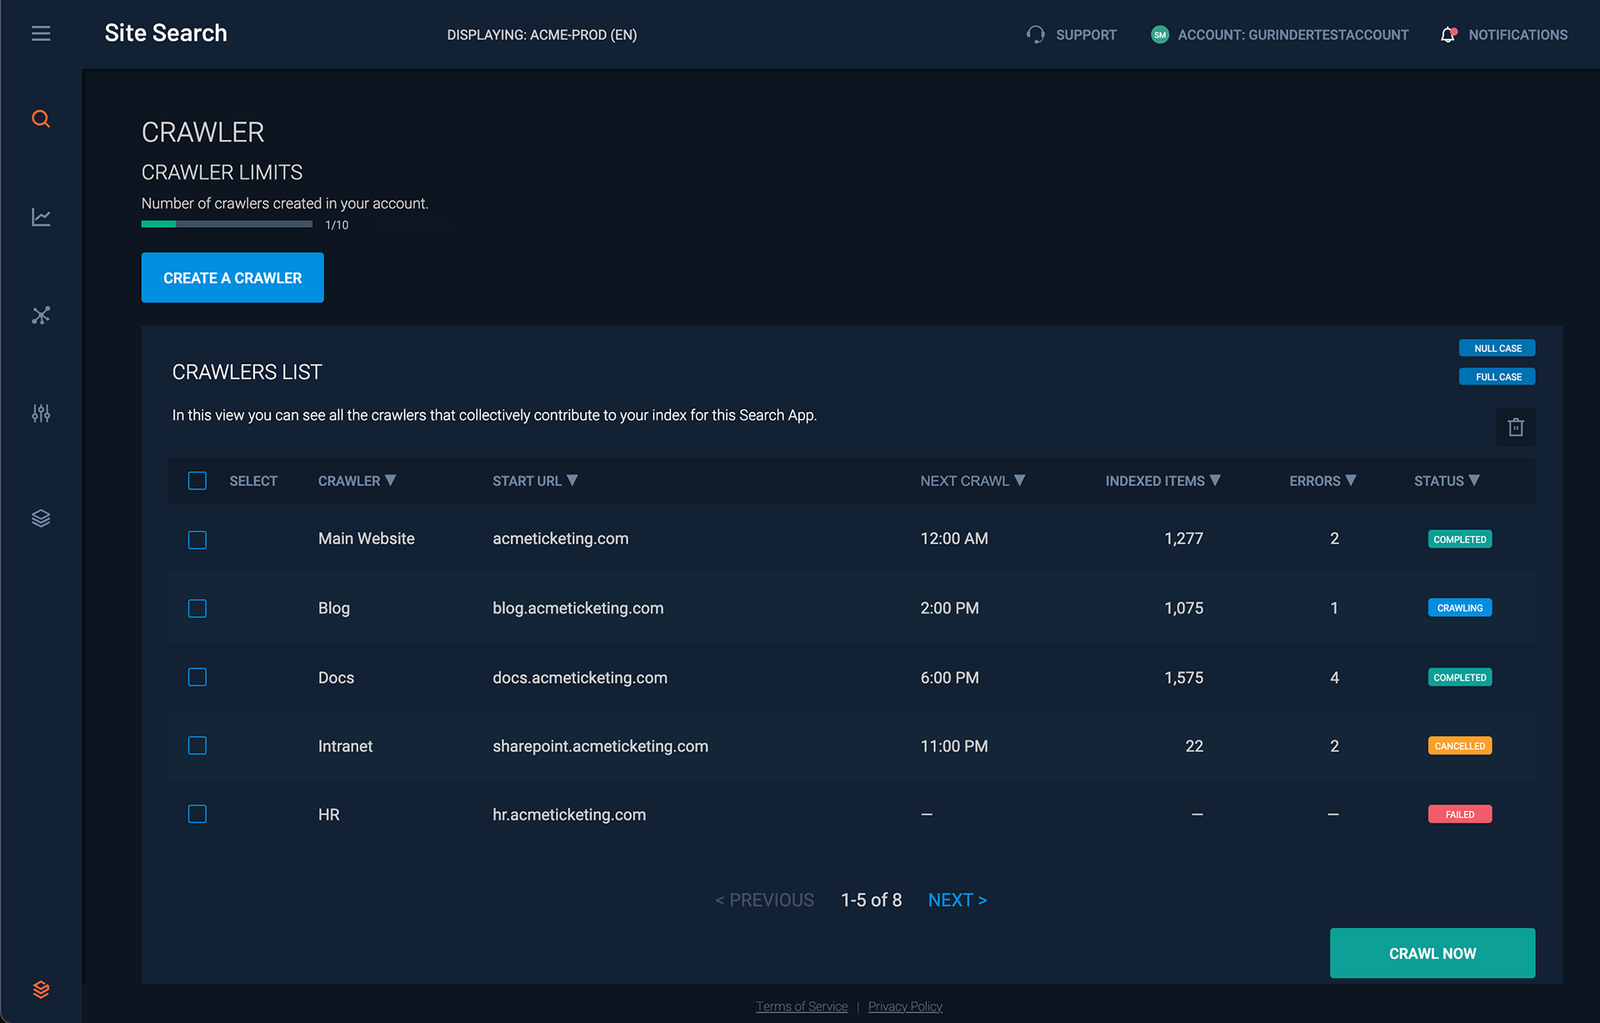Viewport: 1600px width, 1023px height.
Task: Click sharepoint.acmeticketing.com start URL
Action: pos(600,746)
